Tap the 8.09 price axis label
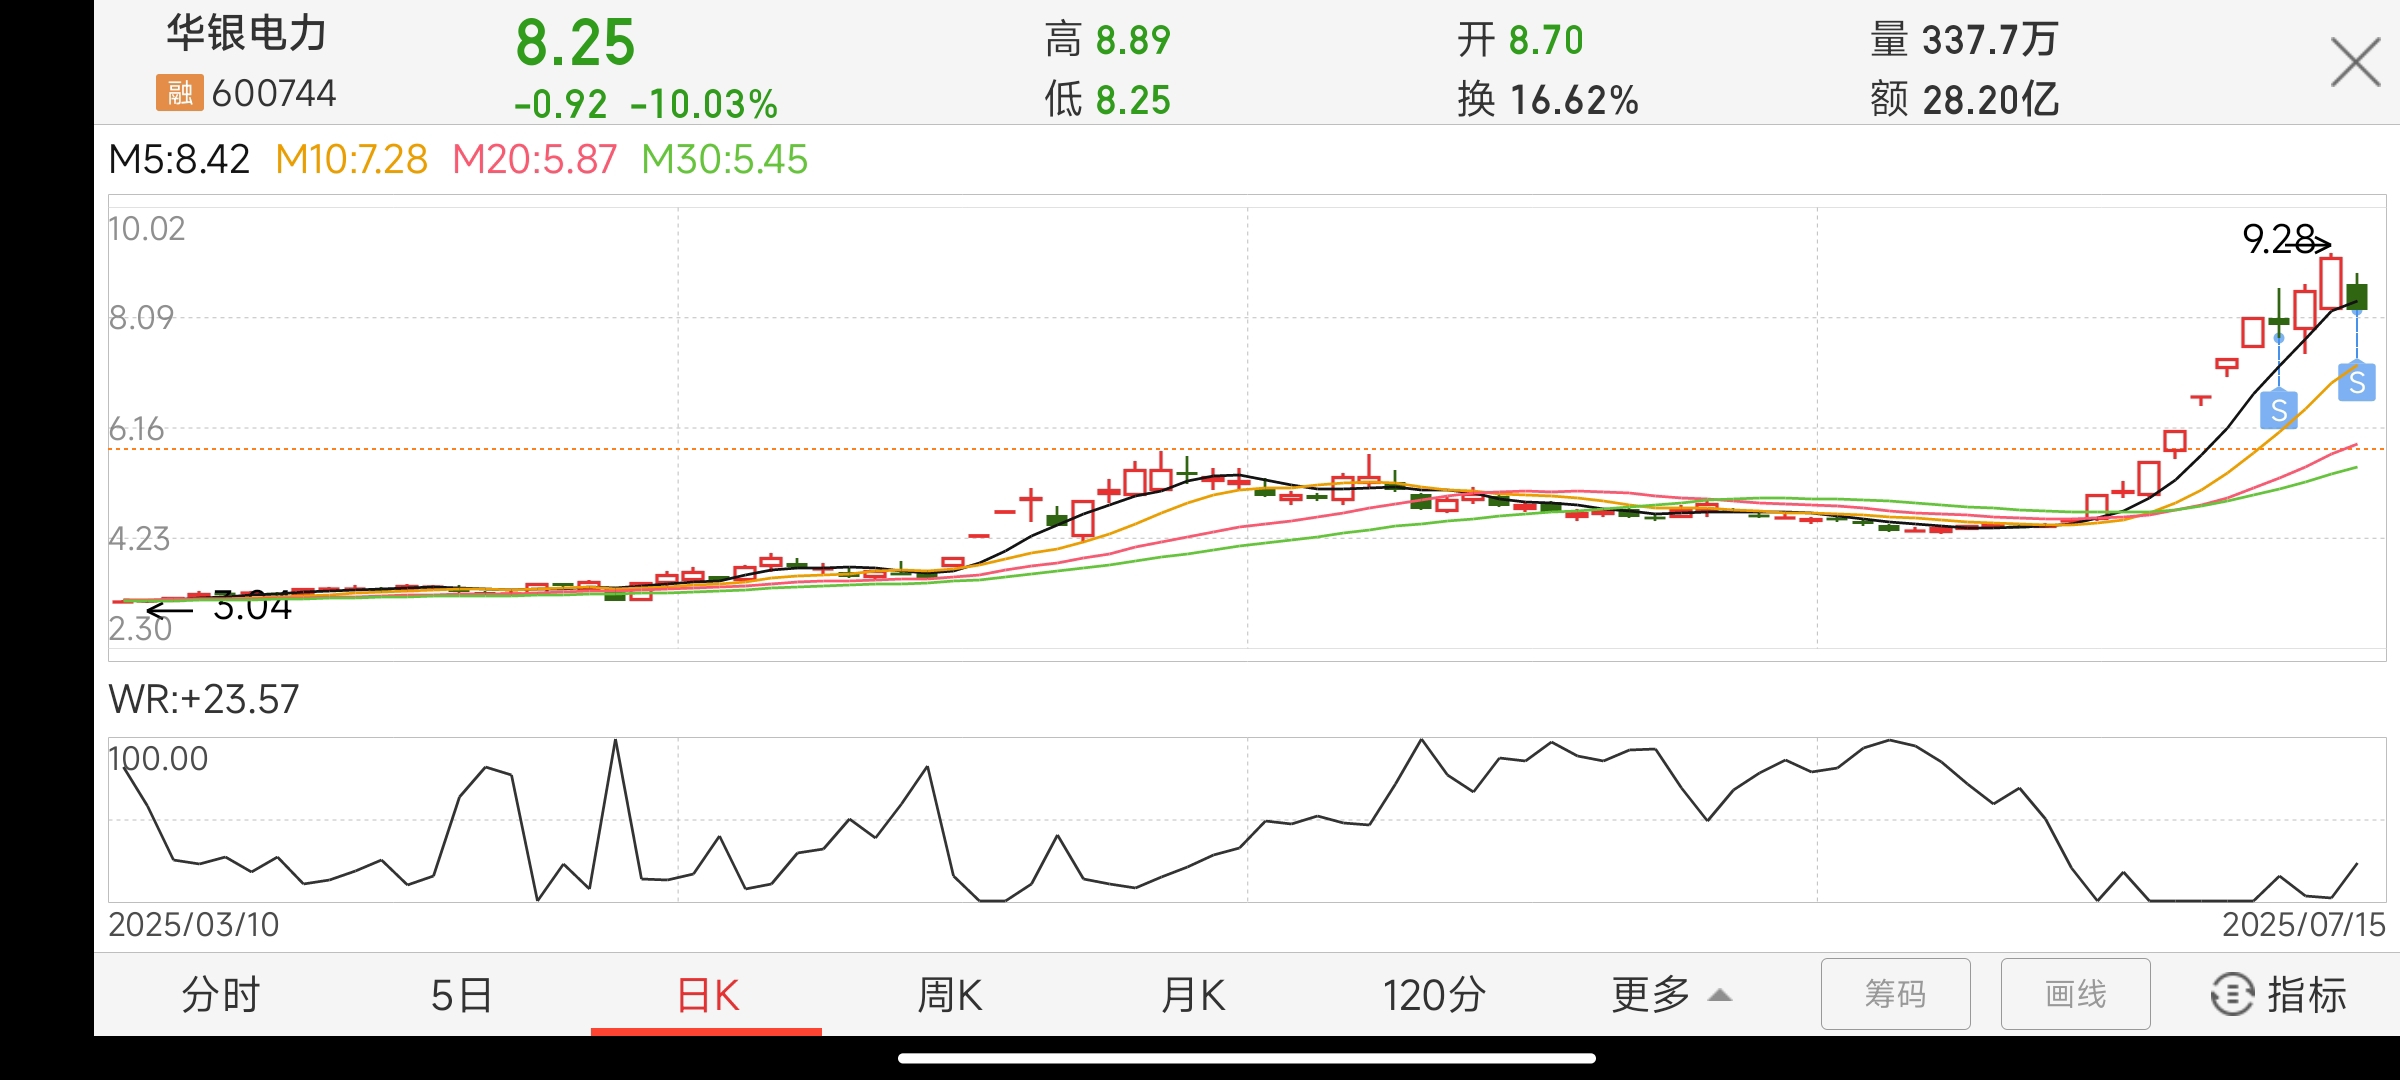Viewport: 2400px width, 1080px height. 141,318
